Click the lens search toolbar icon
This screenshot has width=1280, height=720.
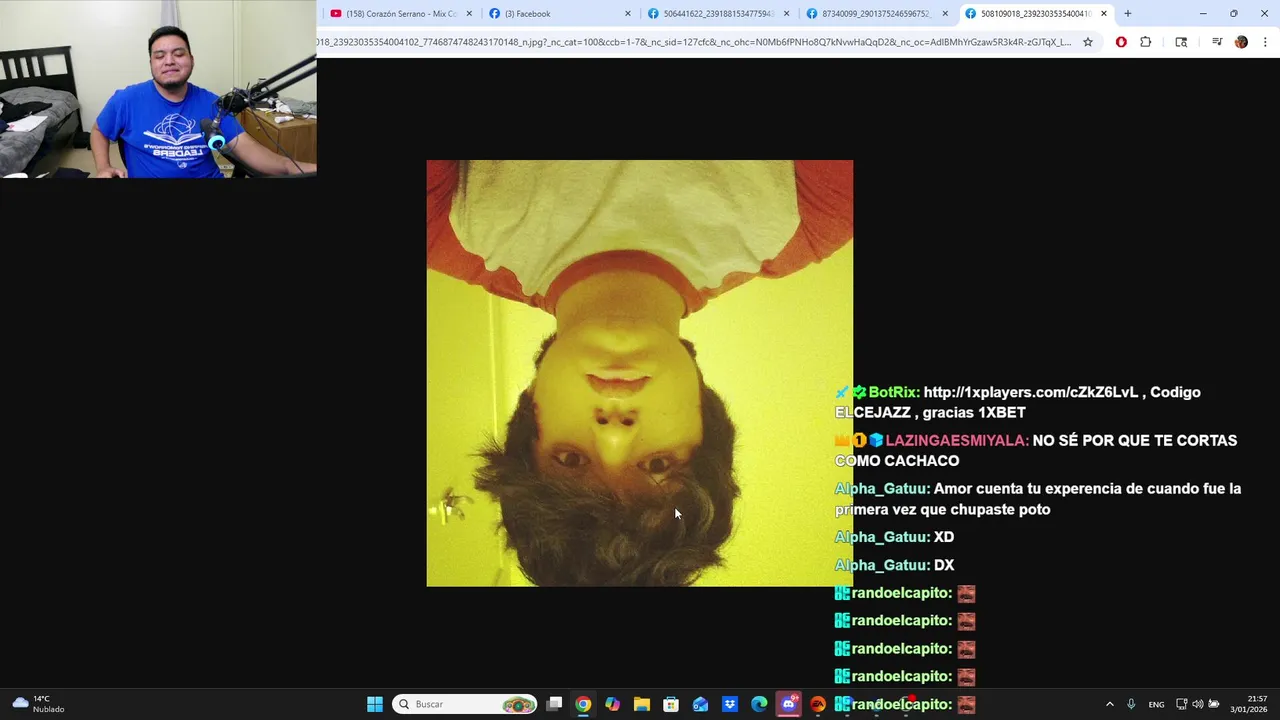point(1181,42)
